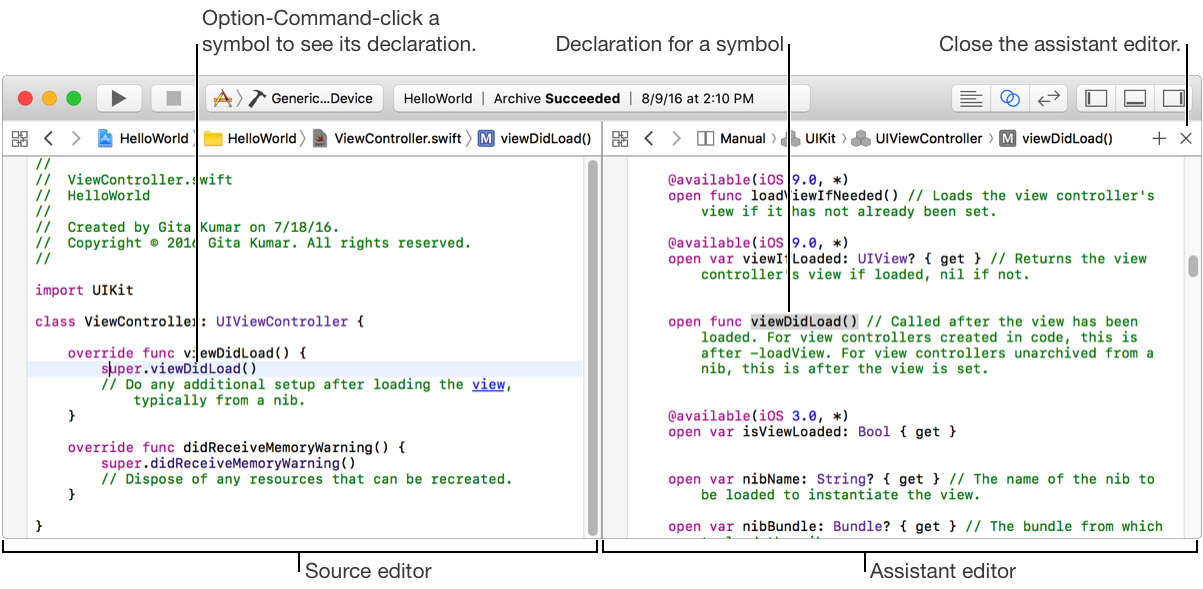Click the source editor vertical scrollbar
1203x589 pixels.
tap(592, 347)
